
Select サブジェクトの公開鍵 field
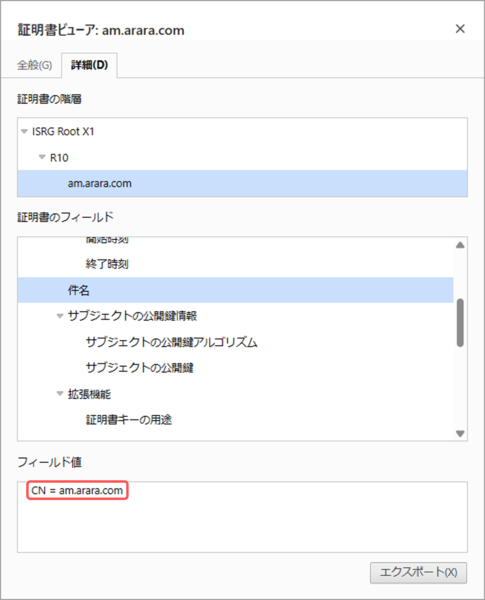tap(140, 368)
